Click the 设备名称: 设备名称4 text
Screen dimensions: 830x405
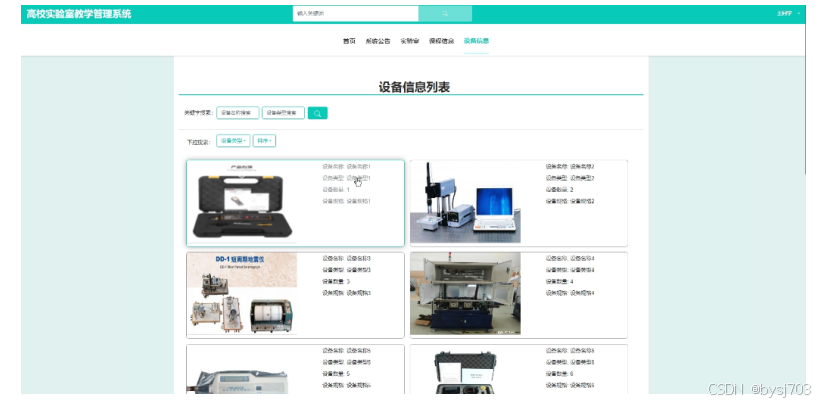[x=570, y=259]
